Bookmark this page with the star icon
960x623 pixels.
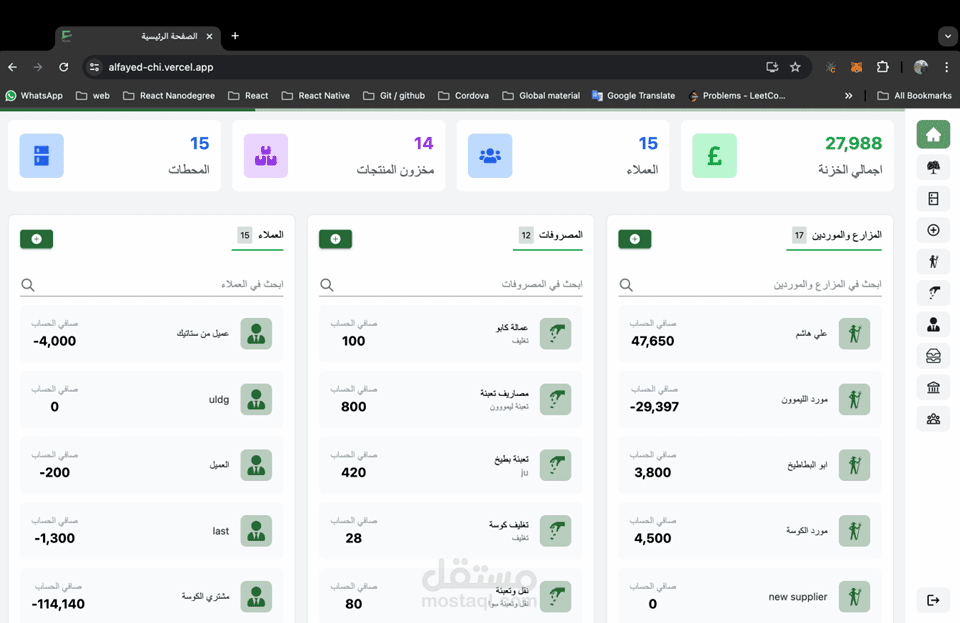(x=795, y=67)
